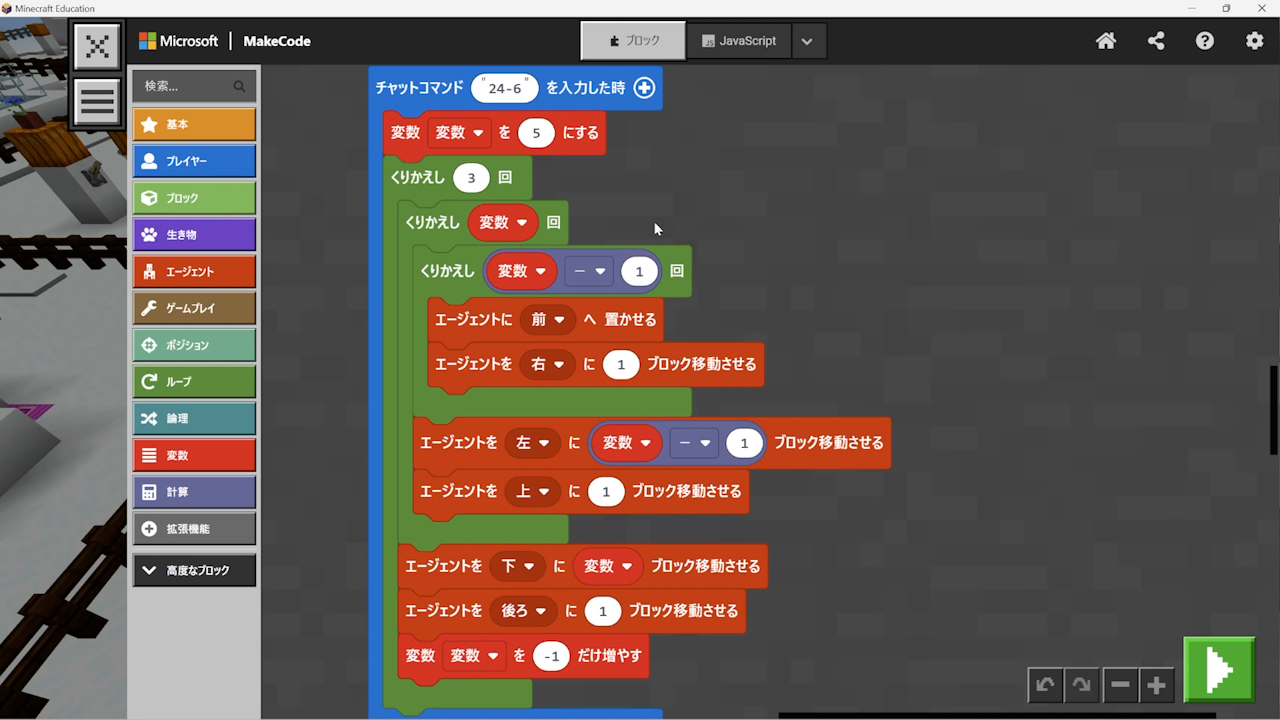Click the Home icon in header

click(x=1106, y=41)
